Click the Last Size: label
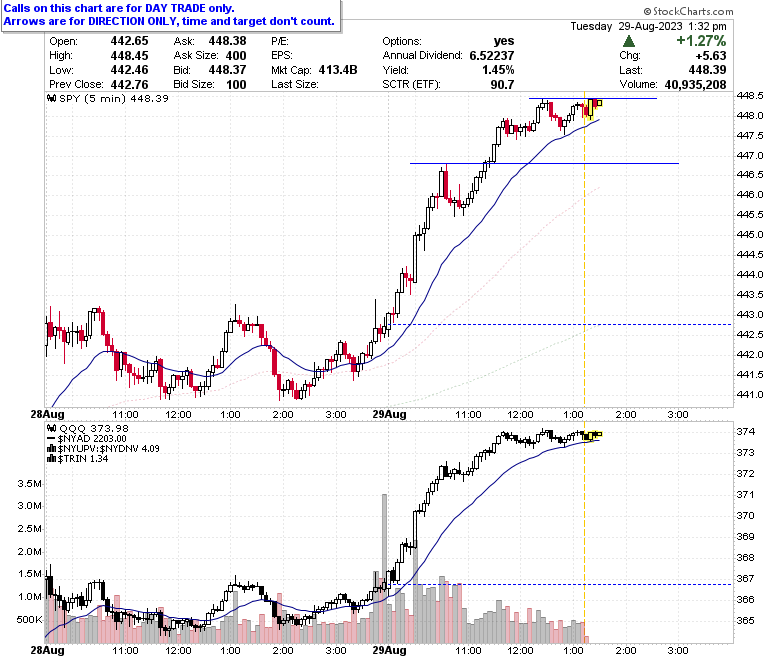The image size is (780, 659). click(x=294, y=85)
